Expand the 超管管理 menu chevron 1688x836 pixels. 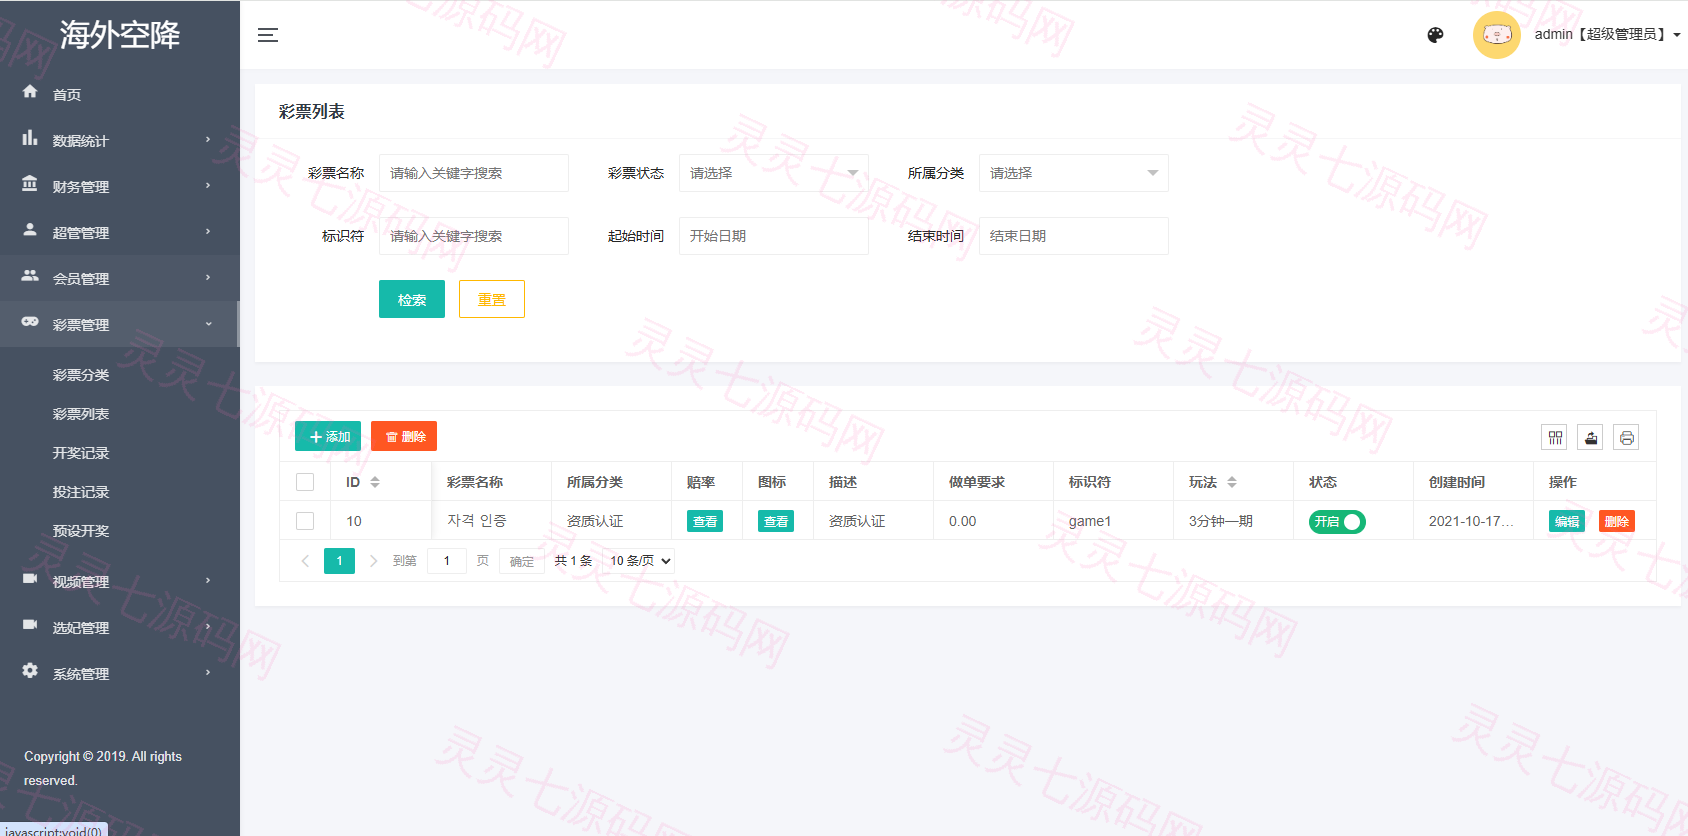click(208, 231)
